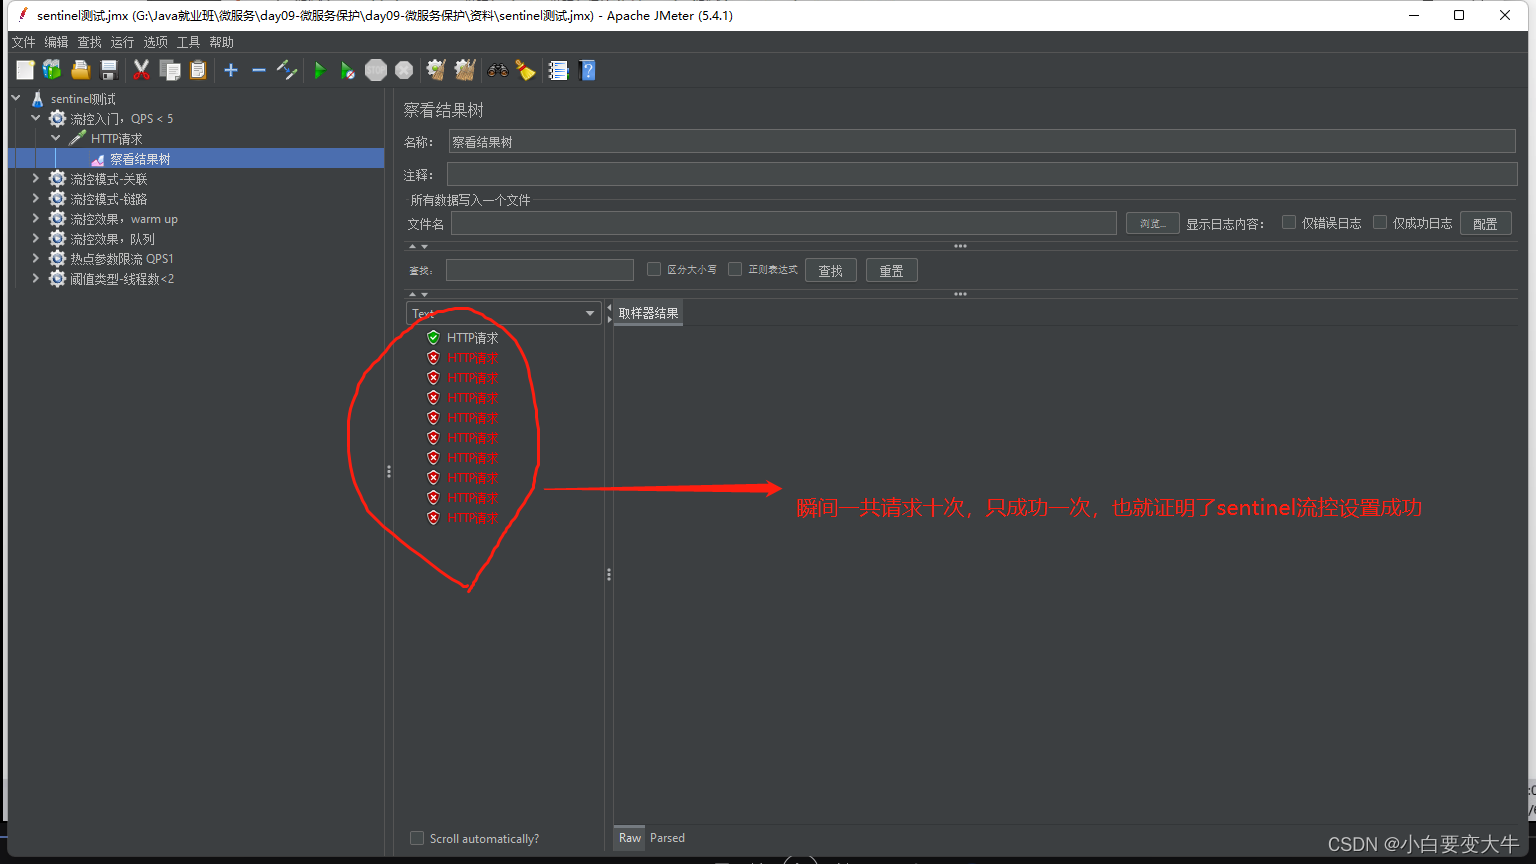Open Search with the binoculars icon

(497, 70)
